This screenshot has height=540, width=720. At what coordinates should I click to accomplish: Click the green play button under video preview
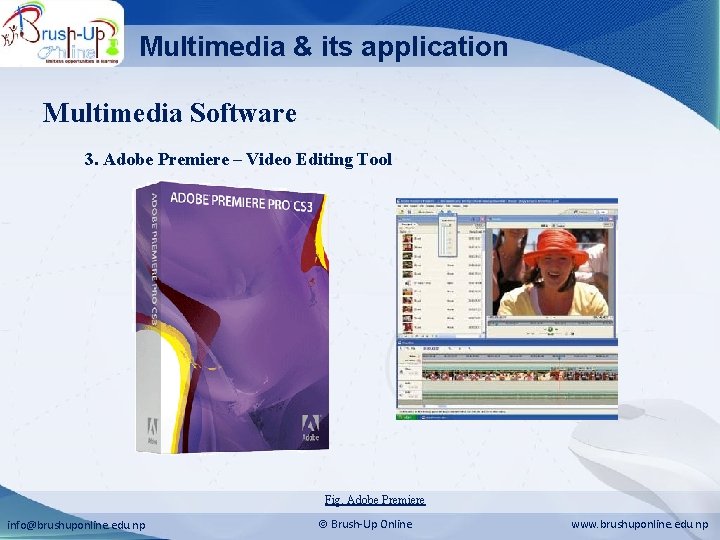click(x=550, y=329)
